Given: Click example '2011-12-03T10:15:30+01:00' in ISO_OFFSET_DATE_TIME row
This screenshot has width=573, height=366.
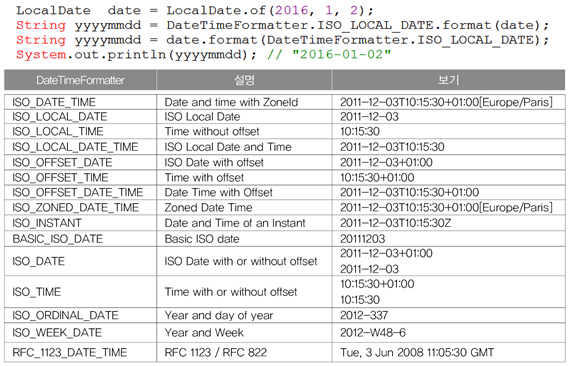Looking at the screenshot, I should coord(410,192).
